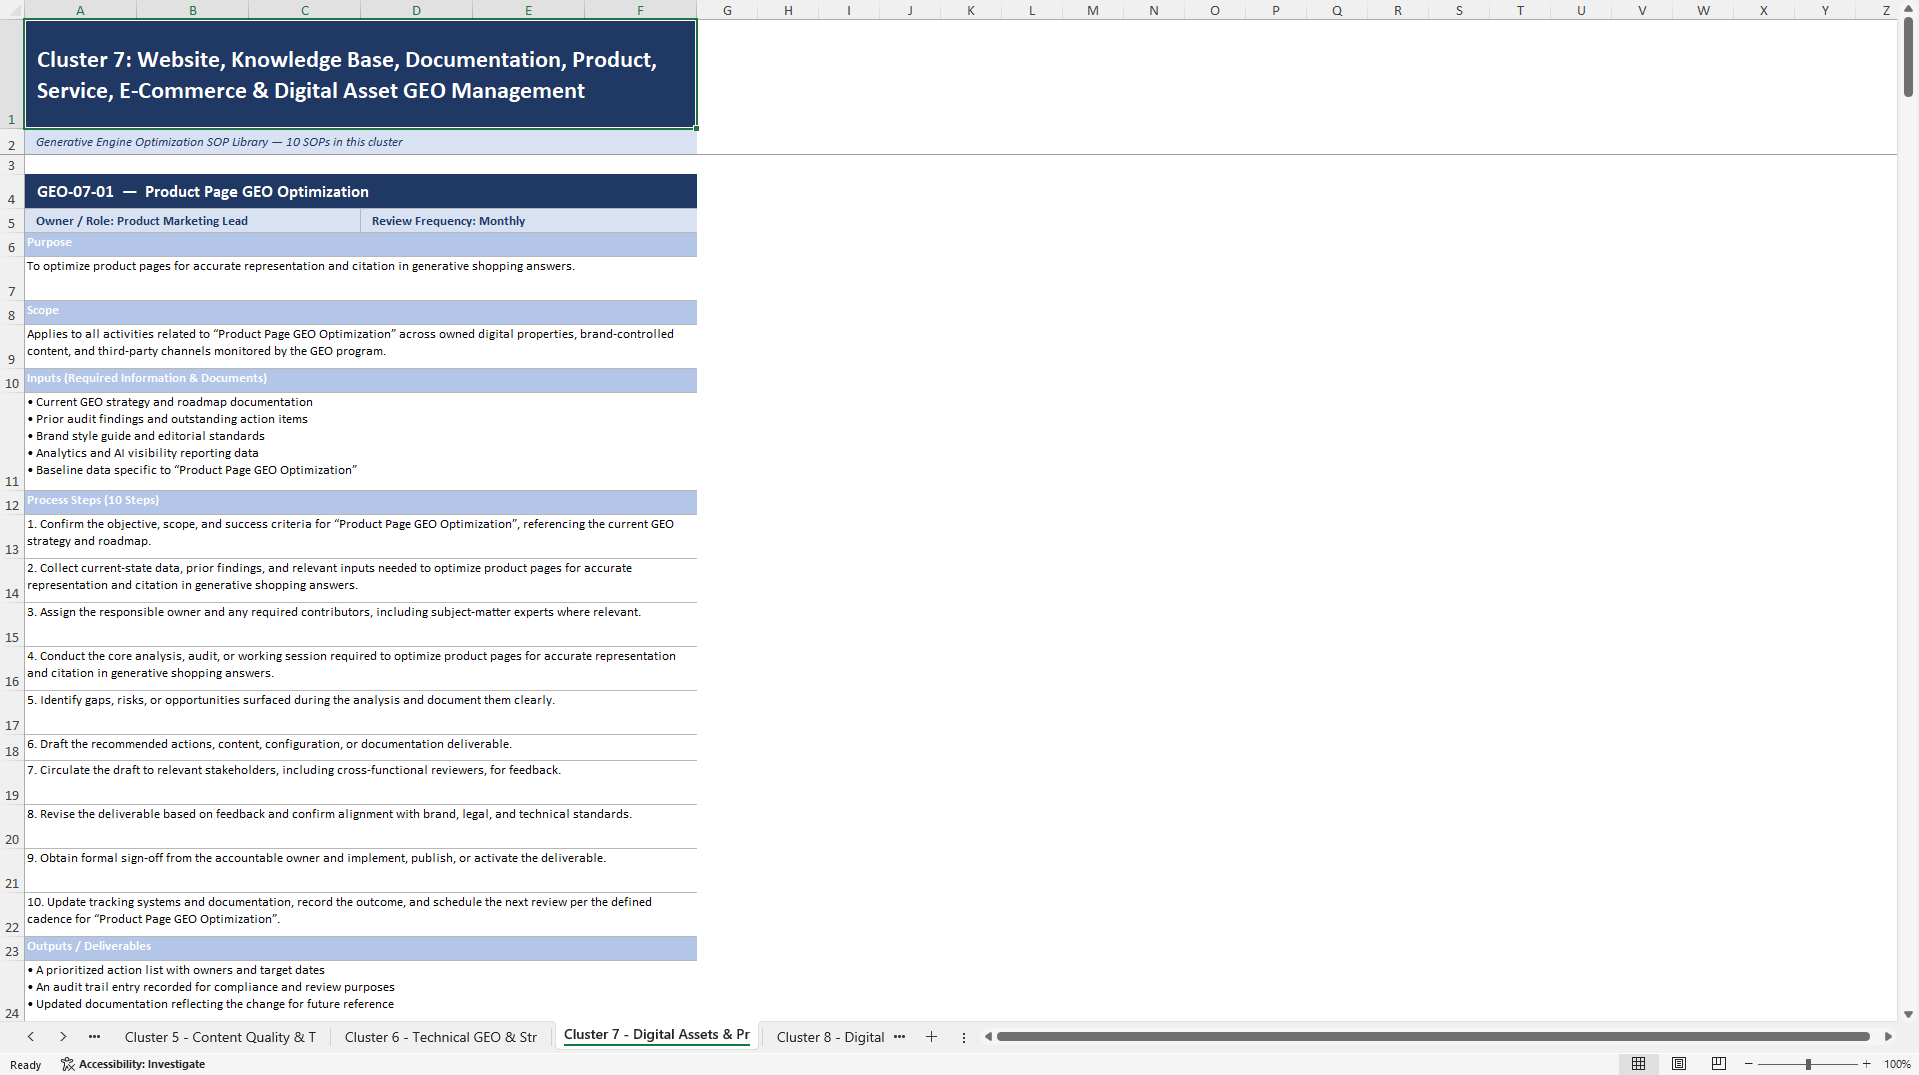Select the Scope section header
The height and width of the screenshot is (1075, 1919).
360,312
